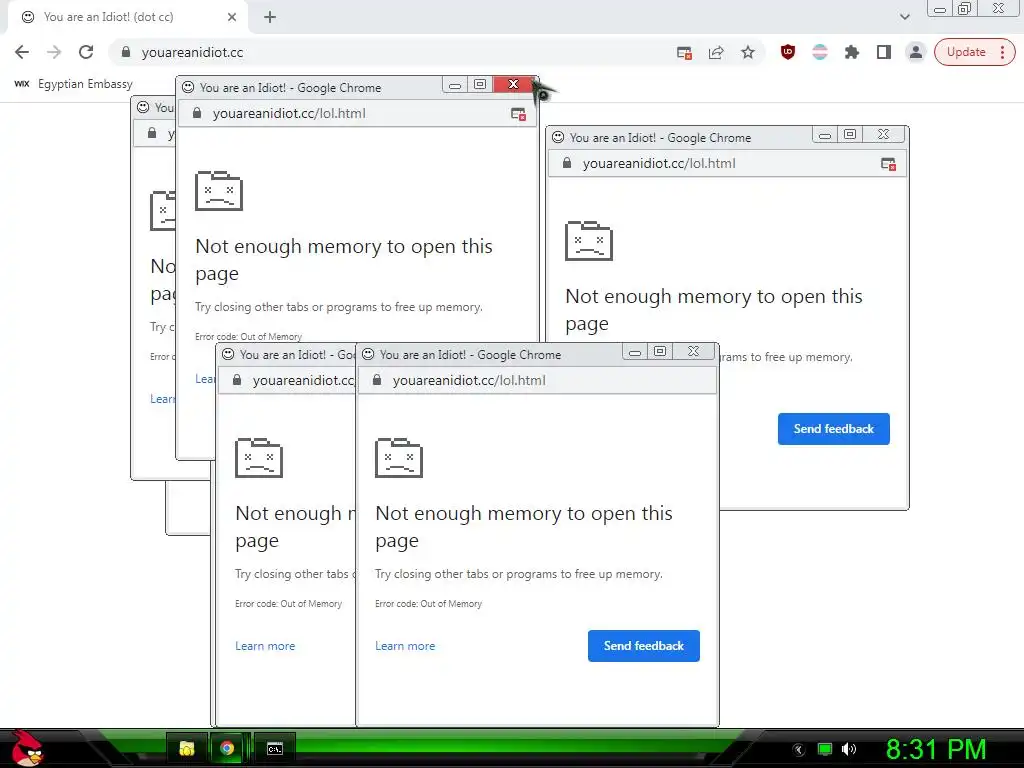Click the lock icon in bottom-left popup
The width and height of the screenshot is (1024, 768).
coord(237,380)
